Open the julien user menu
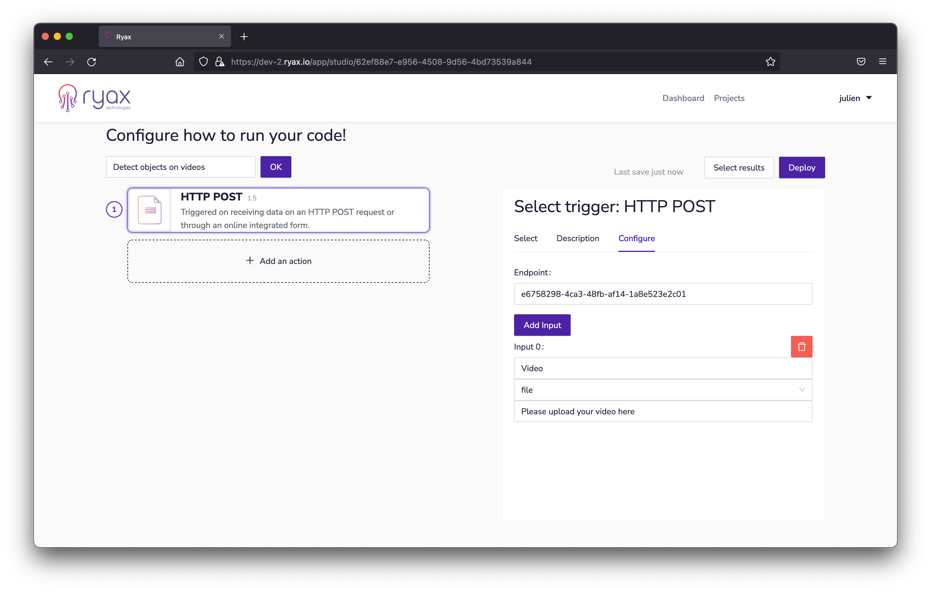The image size is (931, 592). click(855, 98)
